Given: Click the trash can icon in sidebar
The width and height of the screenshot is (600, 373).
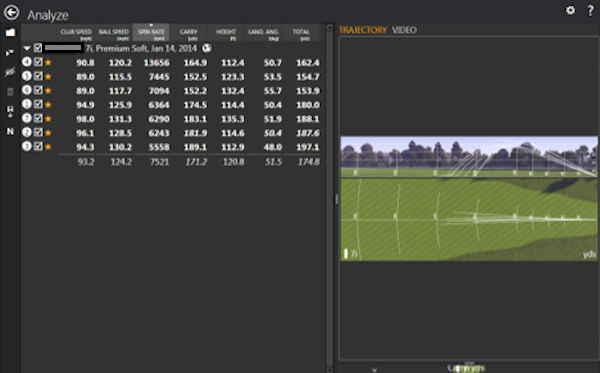Looking at the screenshot, I should [10, 92].
